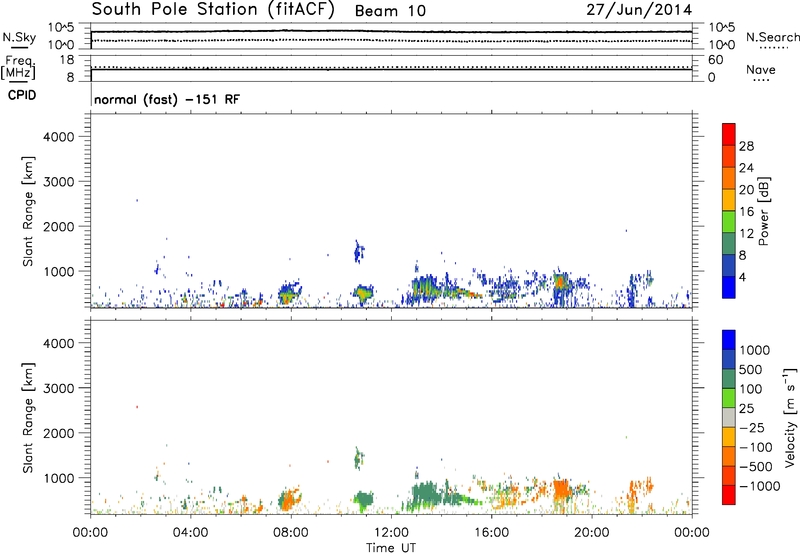Click the '04:00' time tick label
Viewport: 800px width, 554px height.
click(190, 533)
